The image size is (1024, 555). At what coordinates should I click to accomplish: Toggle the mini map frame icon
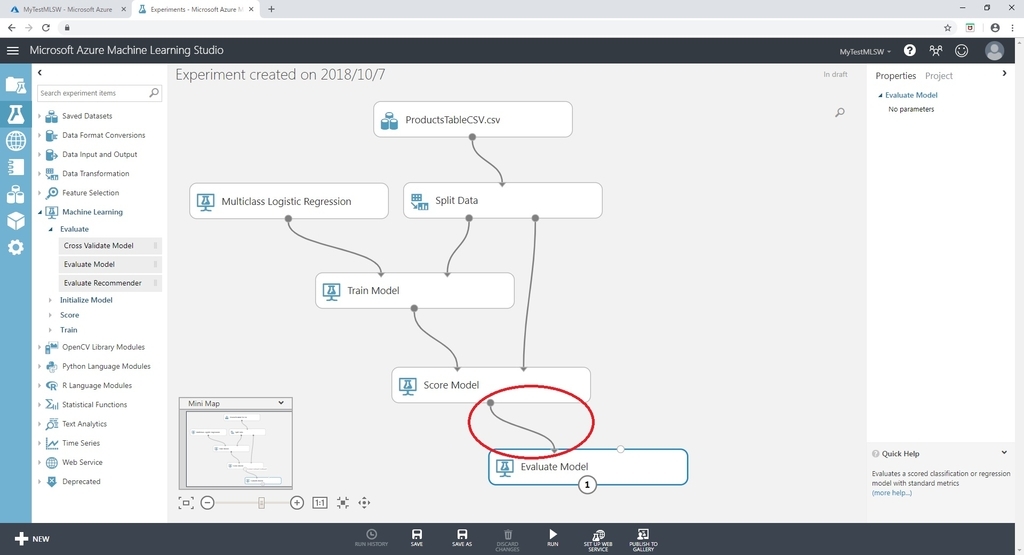pos(186,503)
